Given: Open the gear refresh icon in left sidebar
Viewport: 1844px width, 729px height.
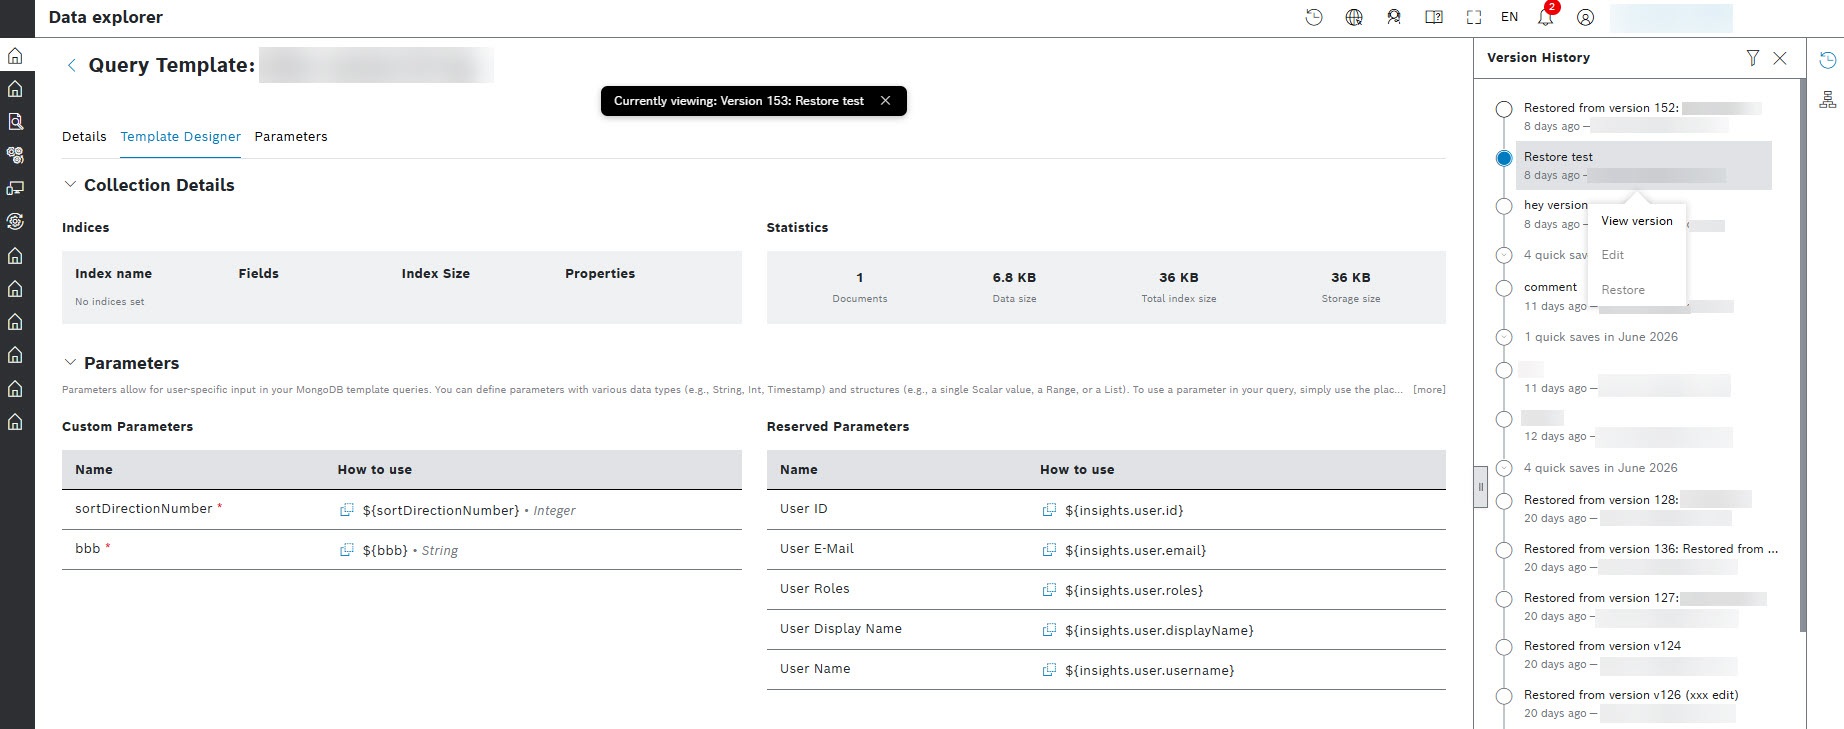Looking at the screenshot, I should coord(15,221).
